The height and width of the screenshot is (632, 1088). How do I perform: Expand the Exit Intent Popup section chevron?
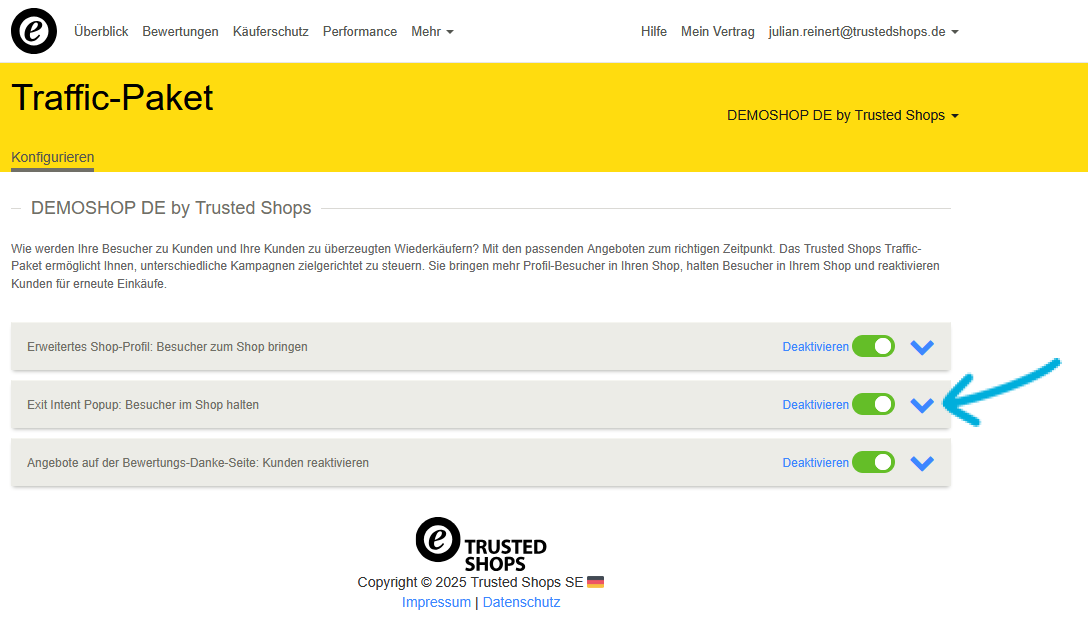coord(922,405)
